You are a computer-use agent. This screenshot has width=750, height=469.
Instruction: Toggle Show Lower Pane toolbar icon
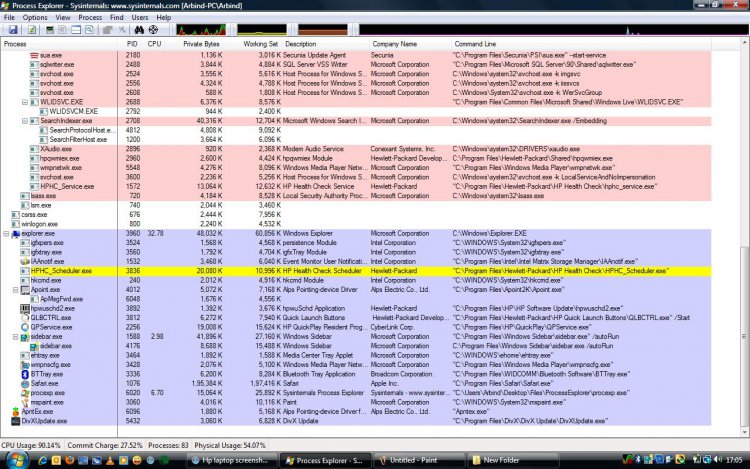point(76,30)
